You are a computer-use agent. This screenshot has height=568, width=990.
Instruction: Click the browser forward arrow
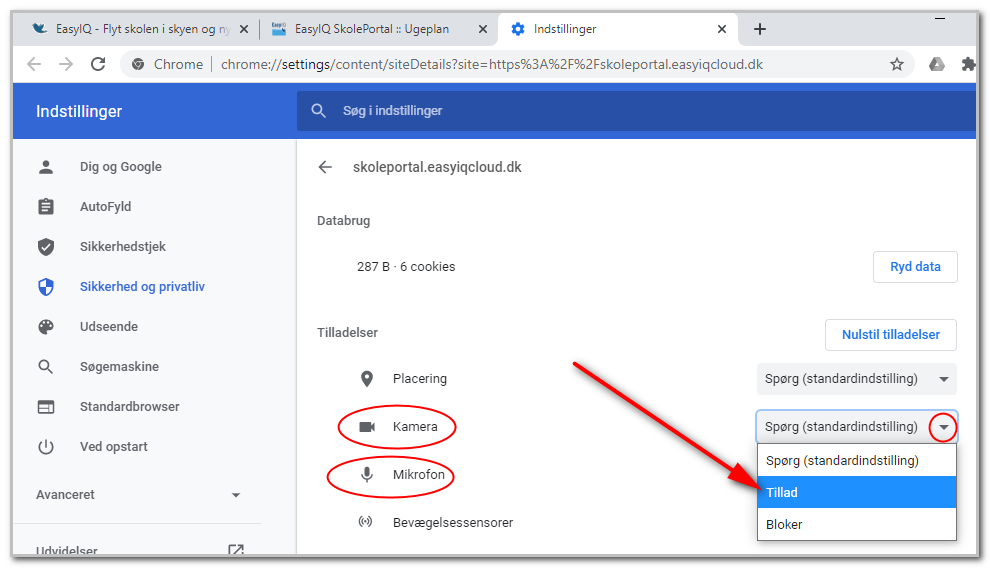pos(66,64)
